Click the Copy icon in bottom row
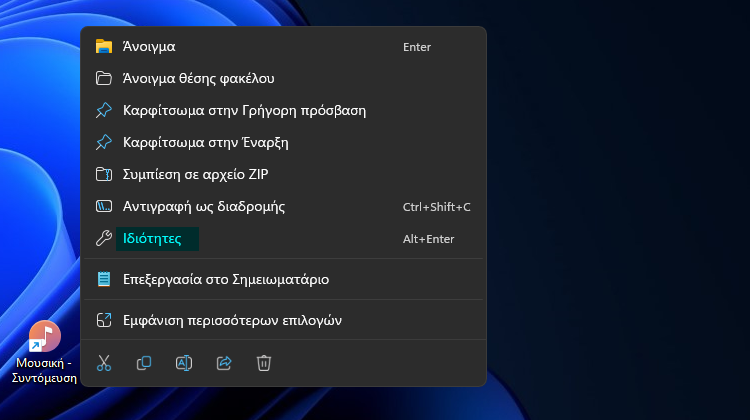Viewport: 750px width, 420px height. click(x=144, y=363)
